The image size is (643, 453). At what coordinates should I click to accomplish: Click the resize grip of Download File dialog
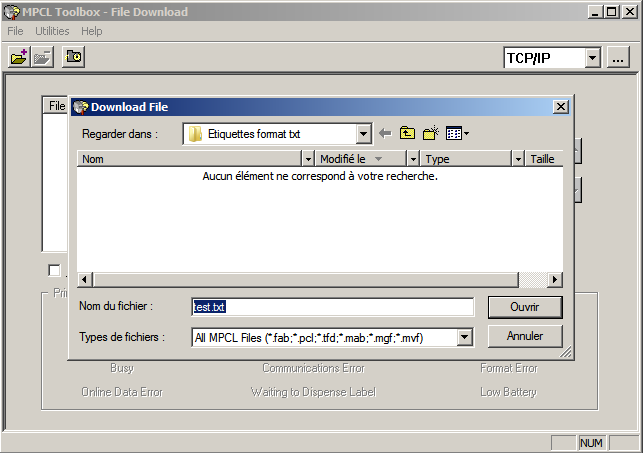tap(566, 352)
